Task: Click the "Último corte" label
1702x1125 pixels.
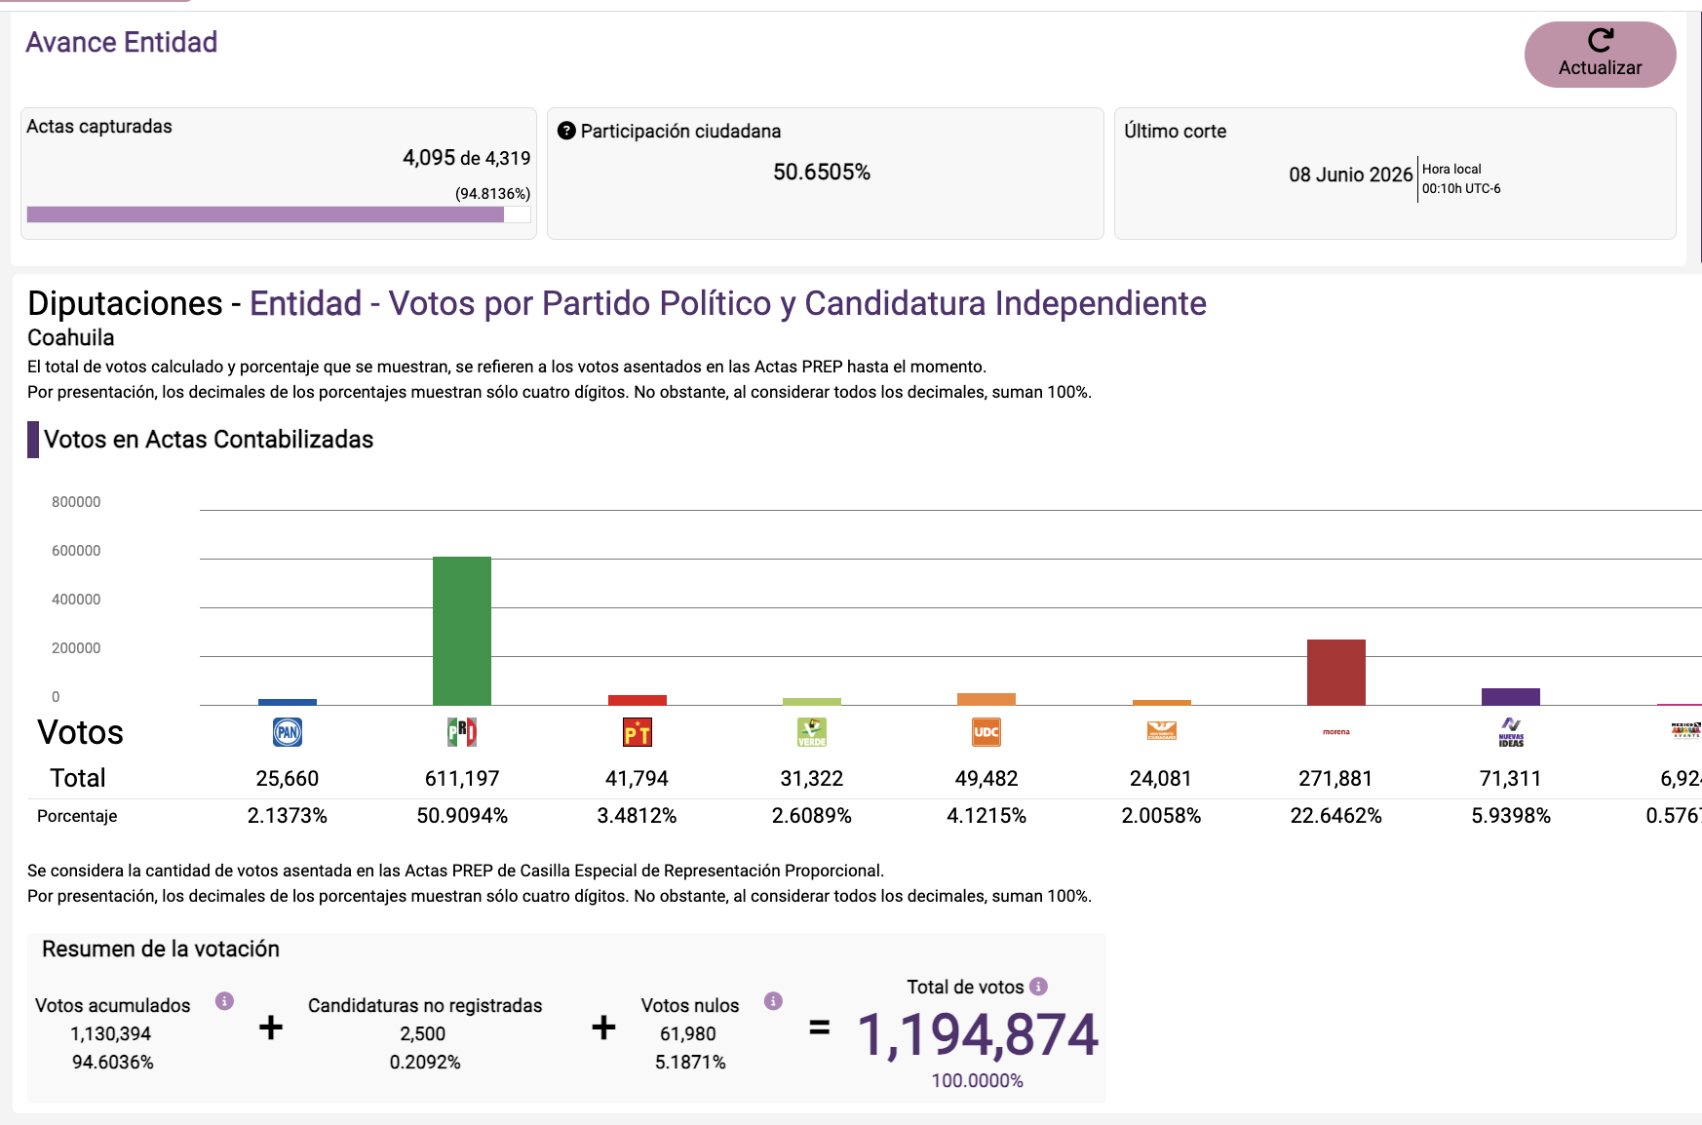Action: 1175,131
